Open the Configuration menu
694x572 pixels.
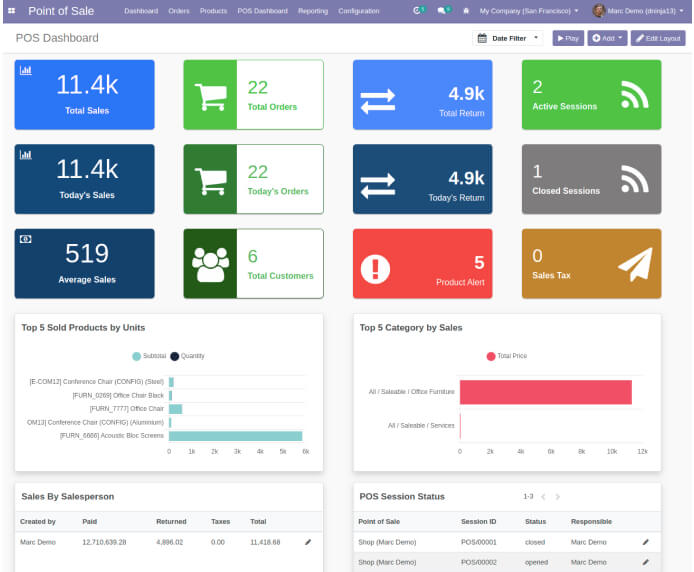[x=358, y=11]
